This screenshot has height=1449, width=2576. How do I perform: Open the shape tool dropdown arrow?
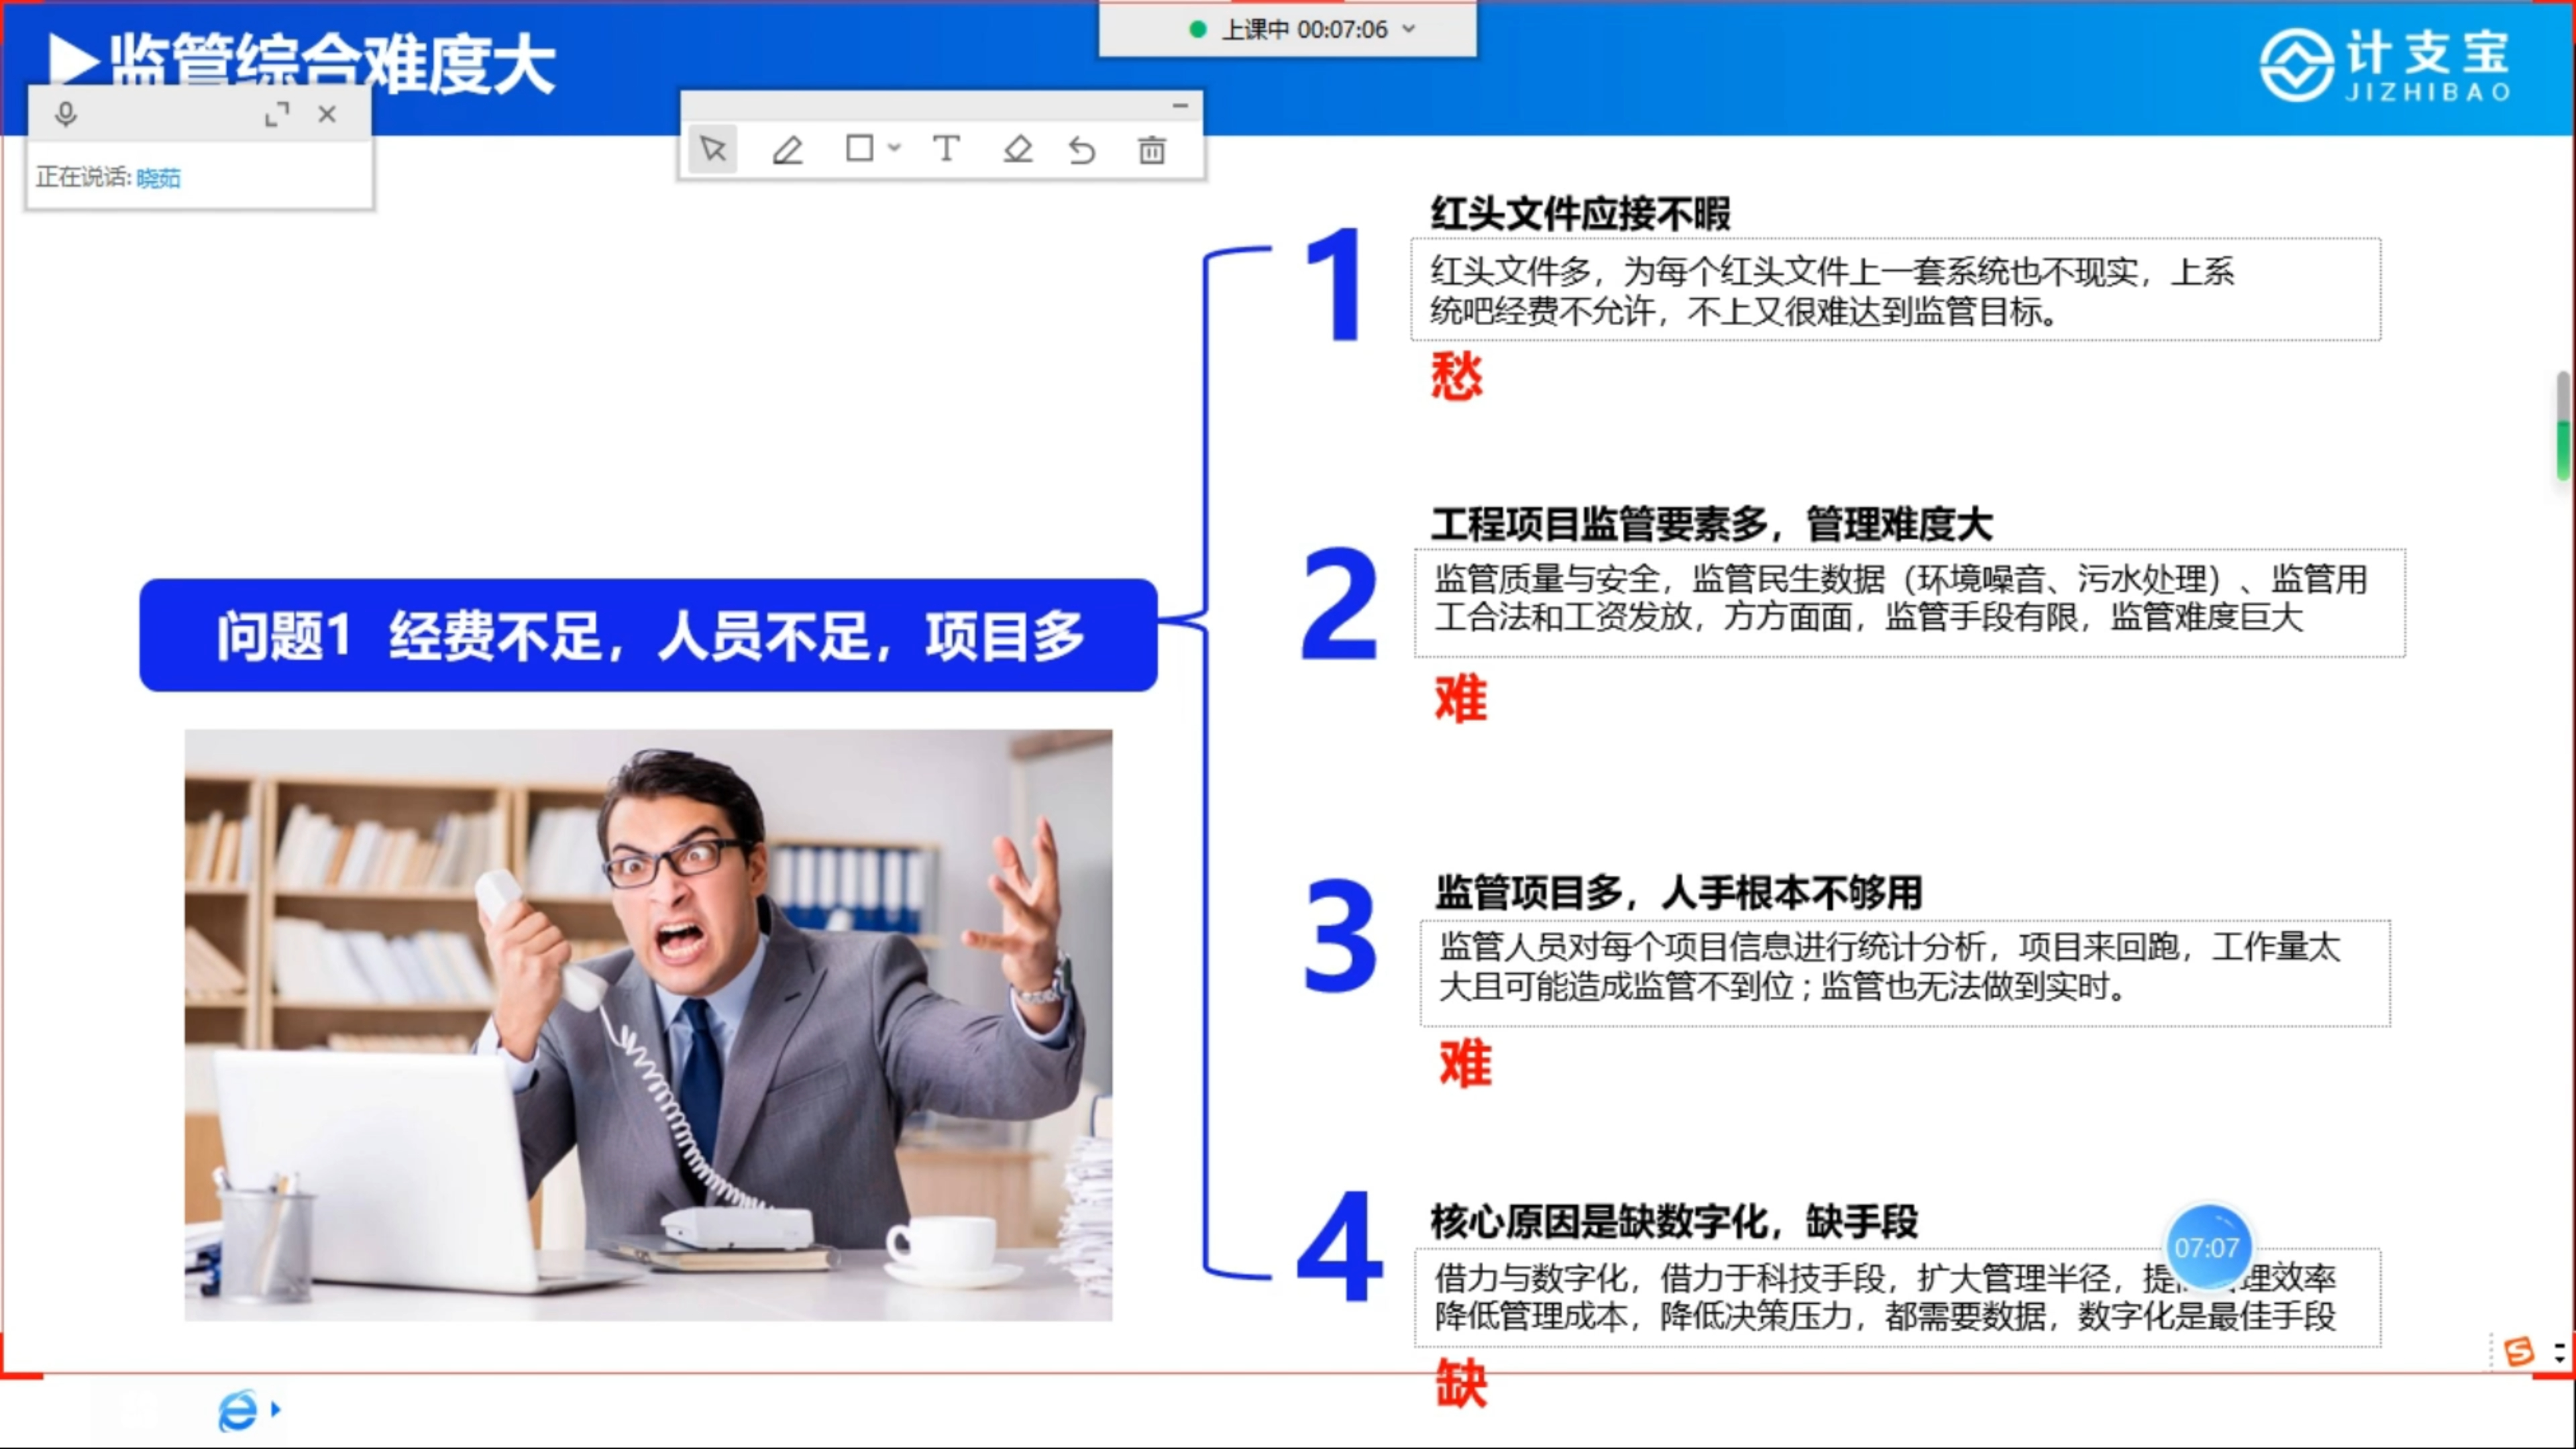894,148
